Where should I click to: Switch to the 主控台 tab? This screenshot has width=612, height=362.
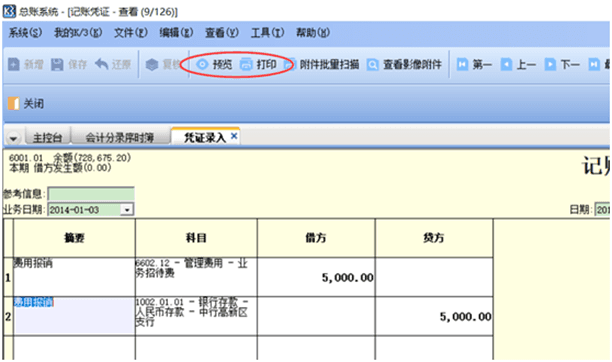[47, 137]
